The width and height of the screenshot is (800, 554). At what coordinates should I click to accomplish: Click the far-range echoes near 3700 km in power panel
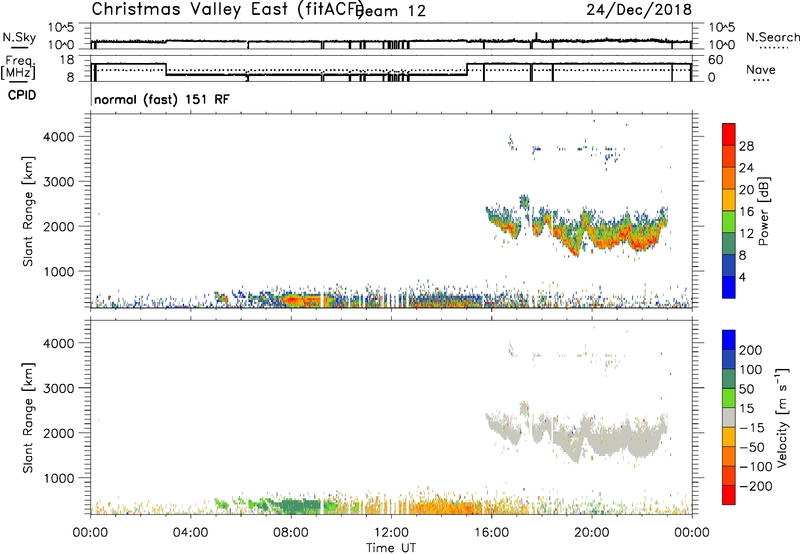(x=566, y=149)
